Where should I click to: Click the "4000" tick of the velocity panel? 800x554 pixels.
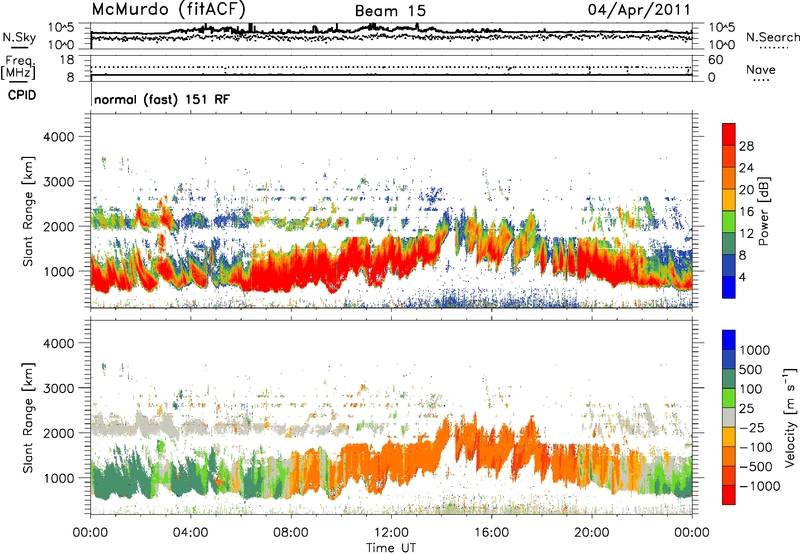click(58, 343)
